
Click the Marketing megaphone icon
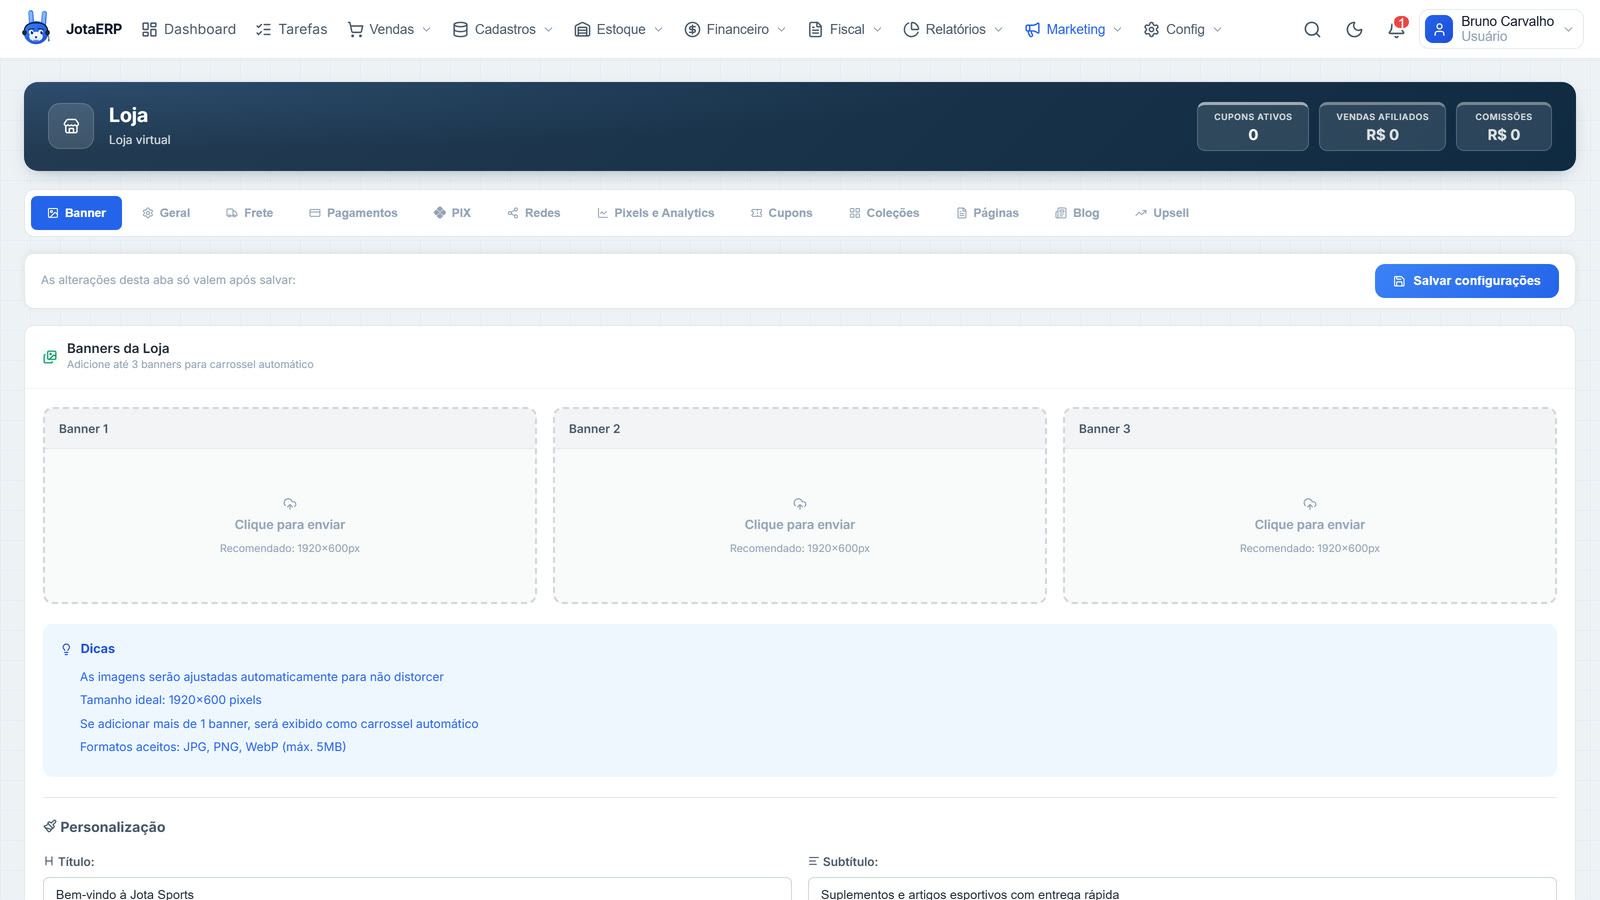pyautogui.click(x=1032, y=30)
